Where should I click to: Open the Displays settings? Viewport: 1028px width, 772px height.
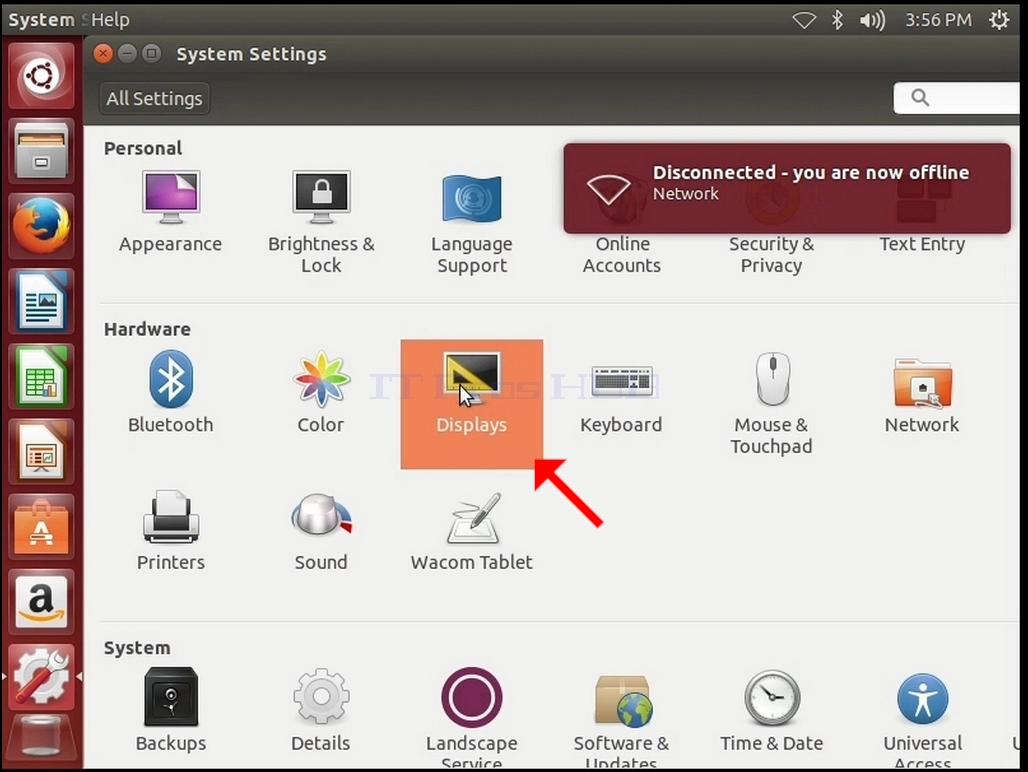[471, 404]
